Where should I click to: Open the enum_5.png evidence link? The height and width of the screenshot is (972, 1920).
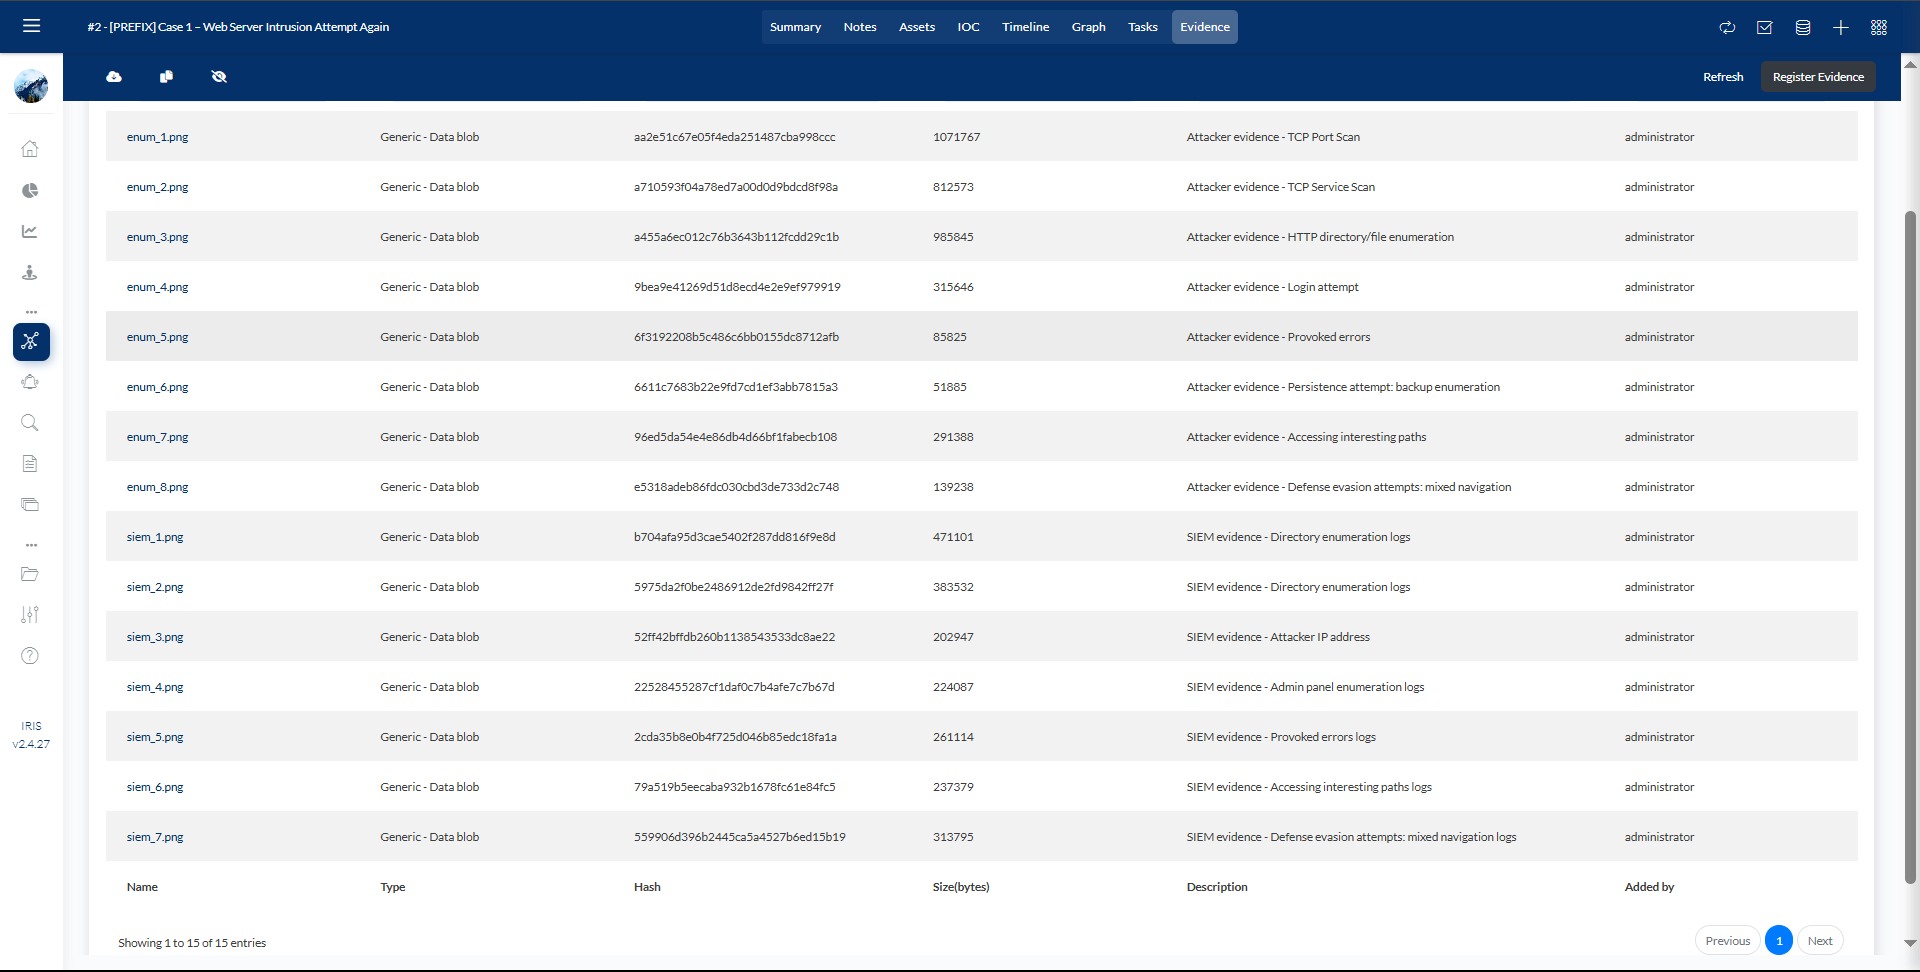(x=157, y=337)
